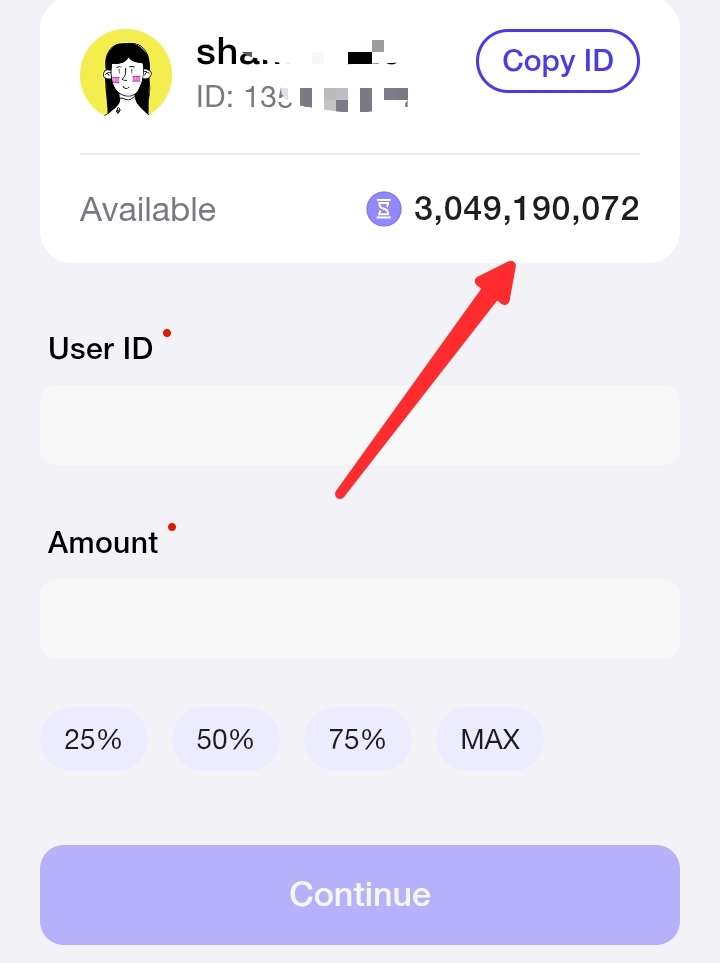This screenshot has width=720, height=963.
Task: Select the MAX amount chip
Action: [490, 739]
